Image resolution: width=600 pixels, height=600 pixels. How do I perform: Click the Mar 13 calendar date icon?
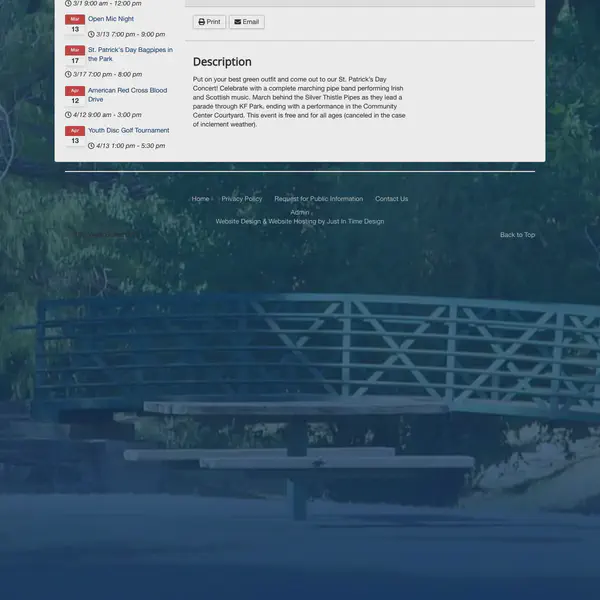click(75, 24)
